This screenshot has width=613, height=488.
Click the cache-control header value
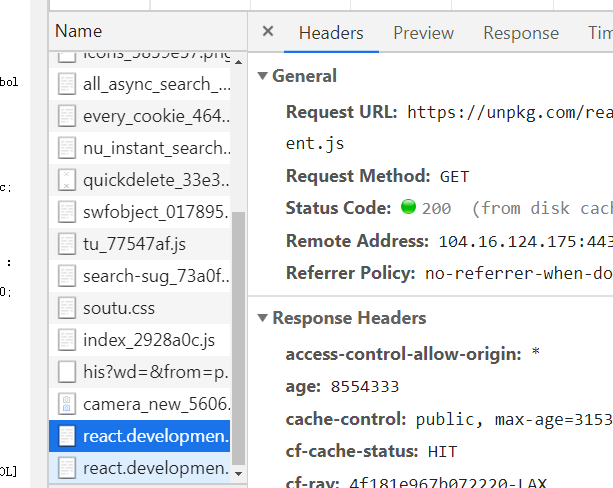[514, 420]
